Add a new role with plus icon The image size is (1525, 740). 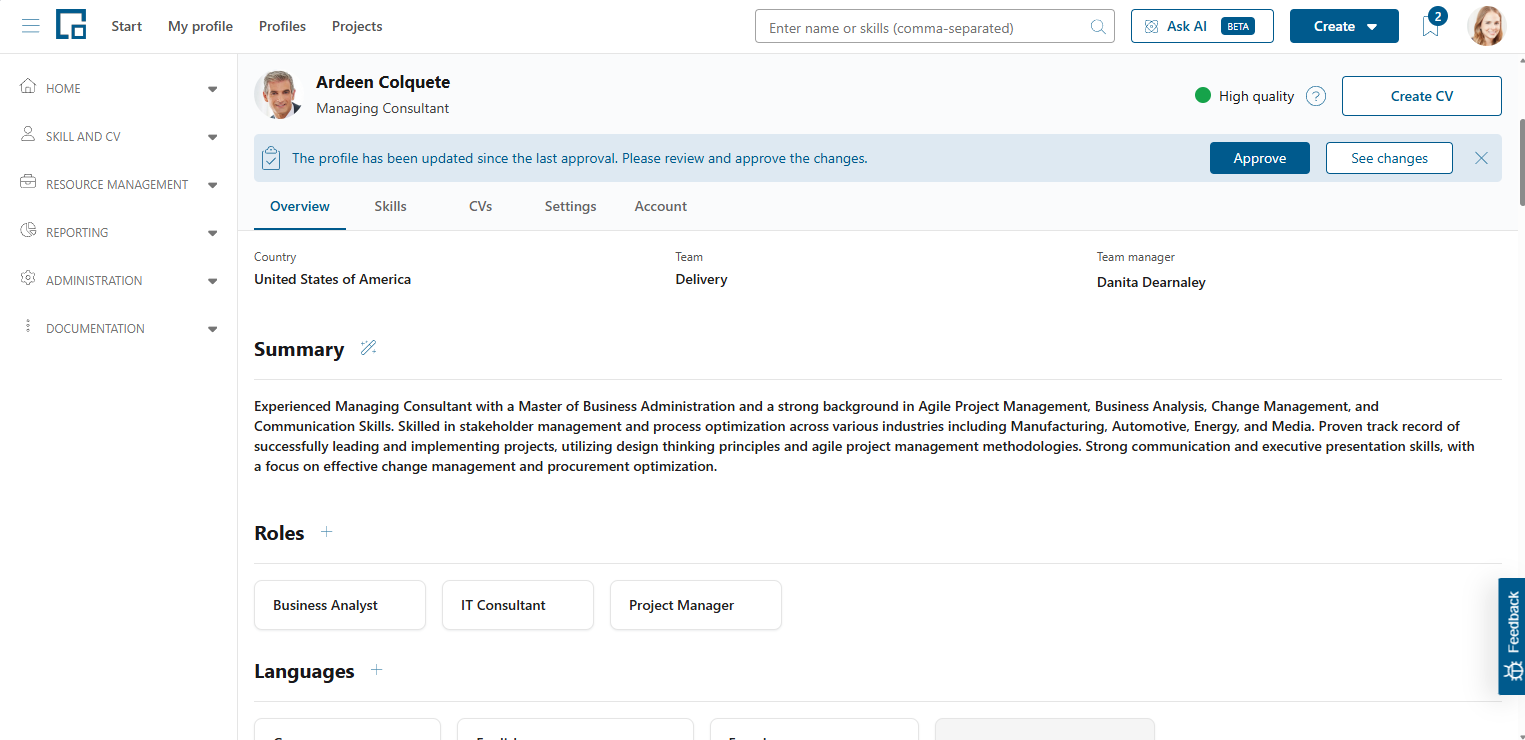326,532
